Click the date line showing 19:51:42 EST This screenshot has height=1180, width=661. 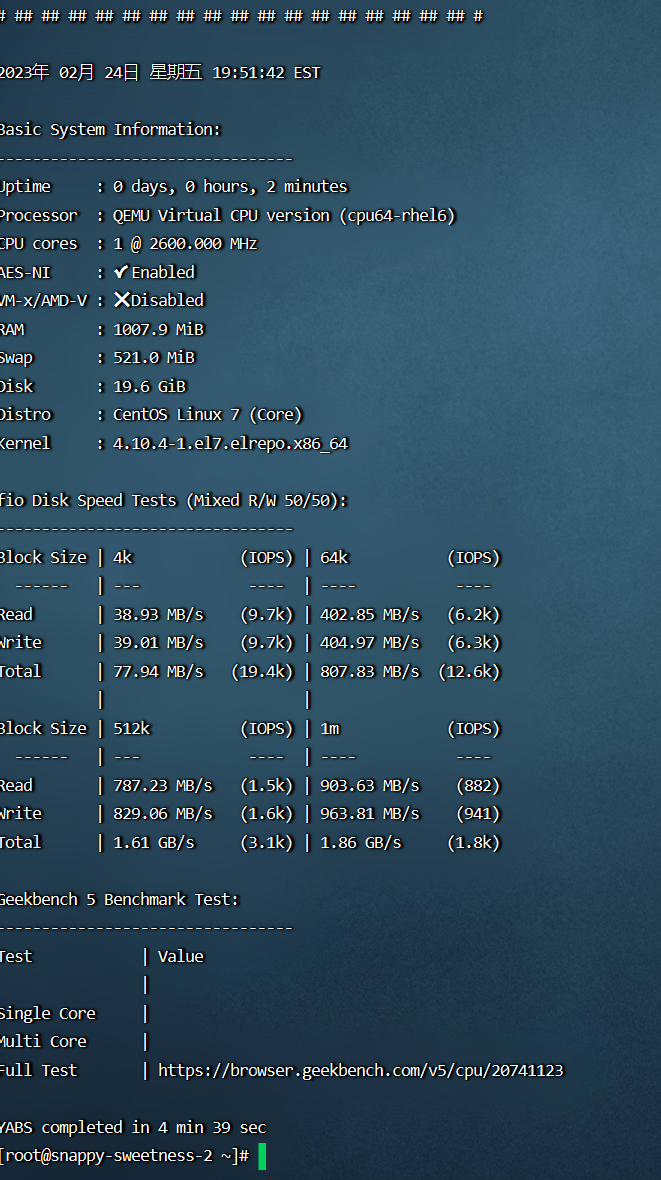pyautogui.click(x=160, y=73)
